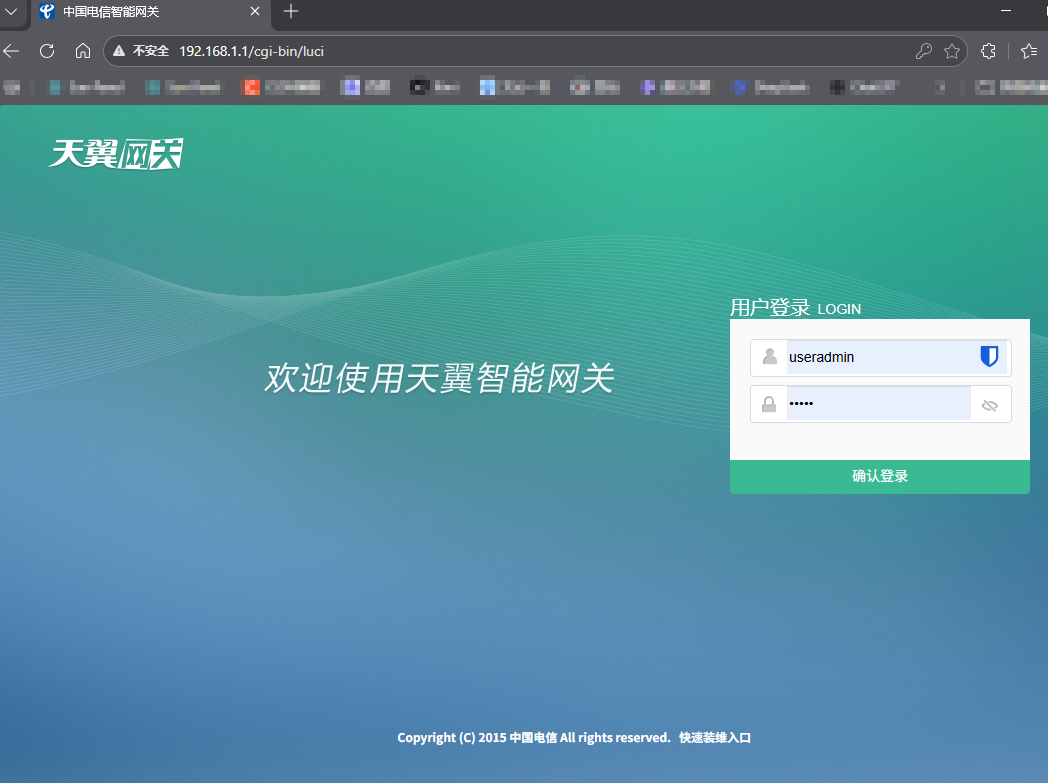Viewport: 1048px width, 783px height.
Task: Toggle password visibility eye icon
Action: [990, 406]
